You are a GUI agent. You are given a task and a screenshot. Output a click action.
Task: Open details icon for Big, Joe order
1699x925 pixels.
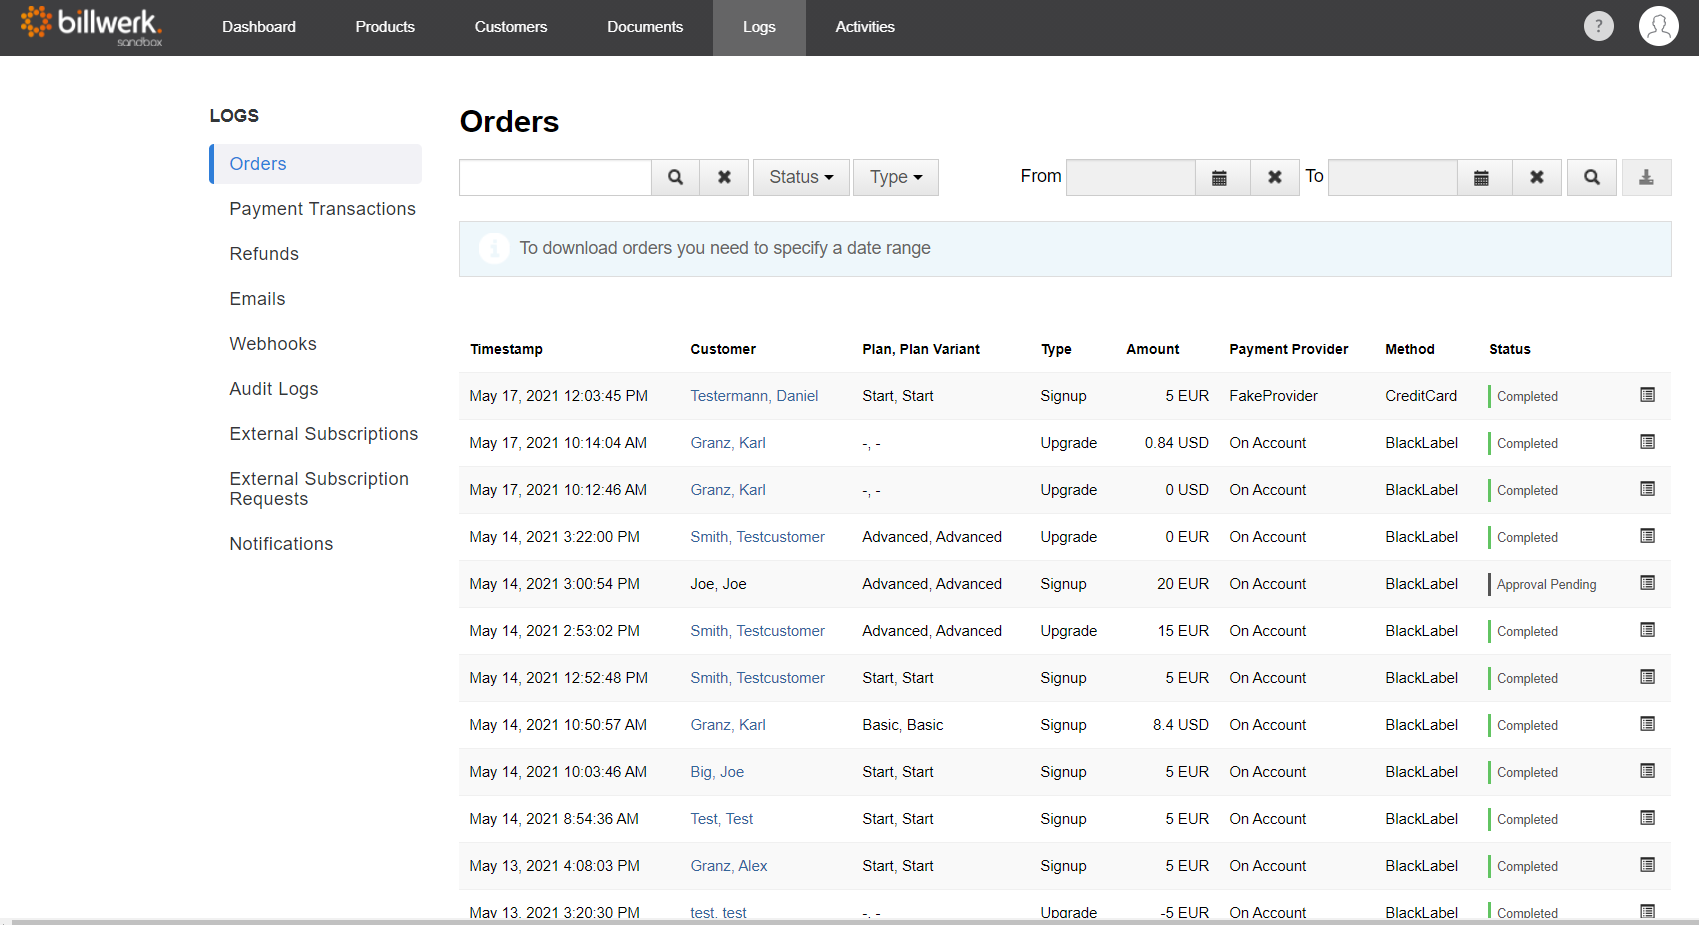tap(1647, 771)
